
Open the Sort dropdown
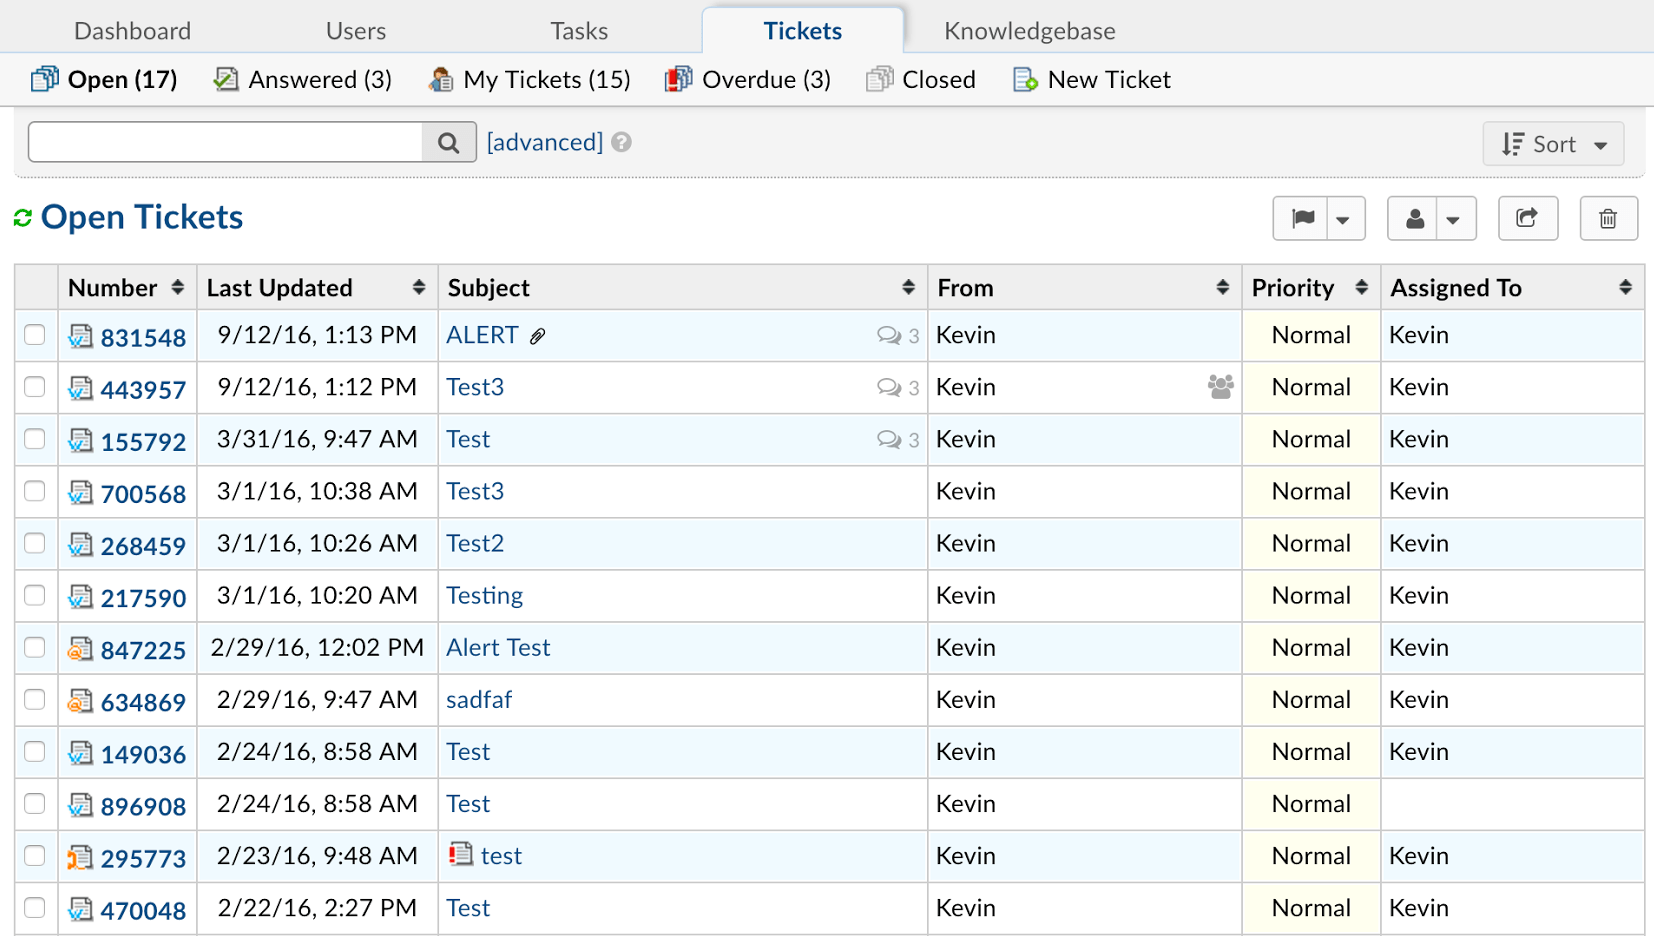point(1553,144)
